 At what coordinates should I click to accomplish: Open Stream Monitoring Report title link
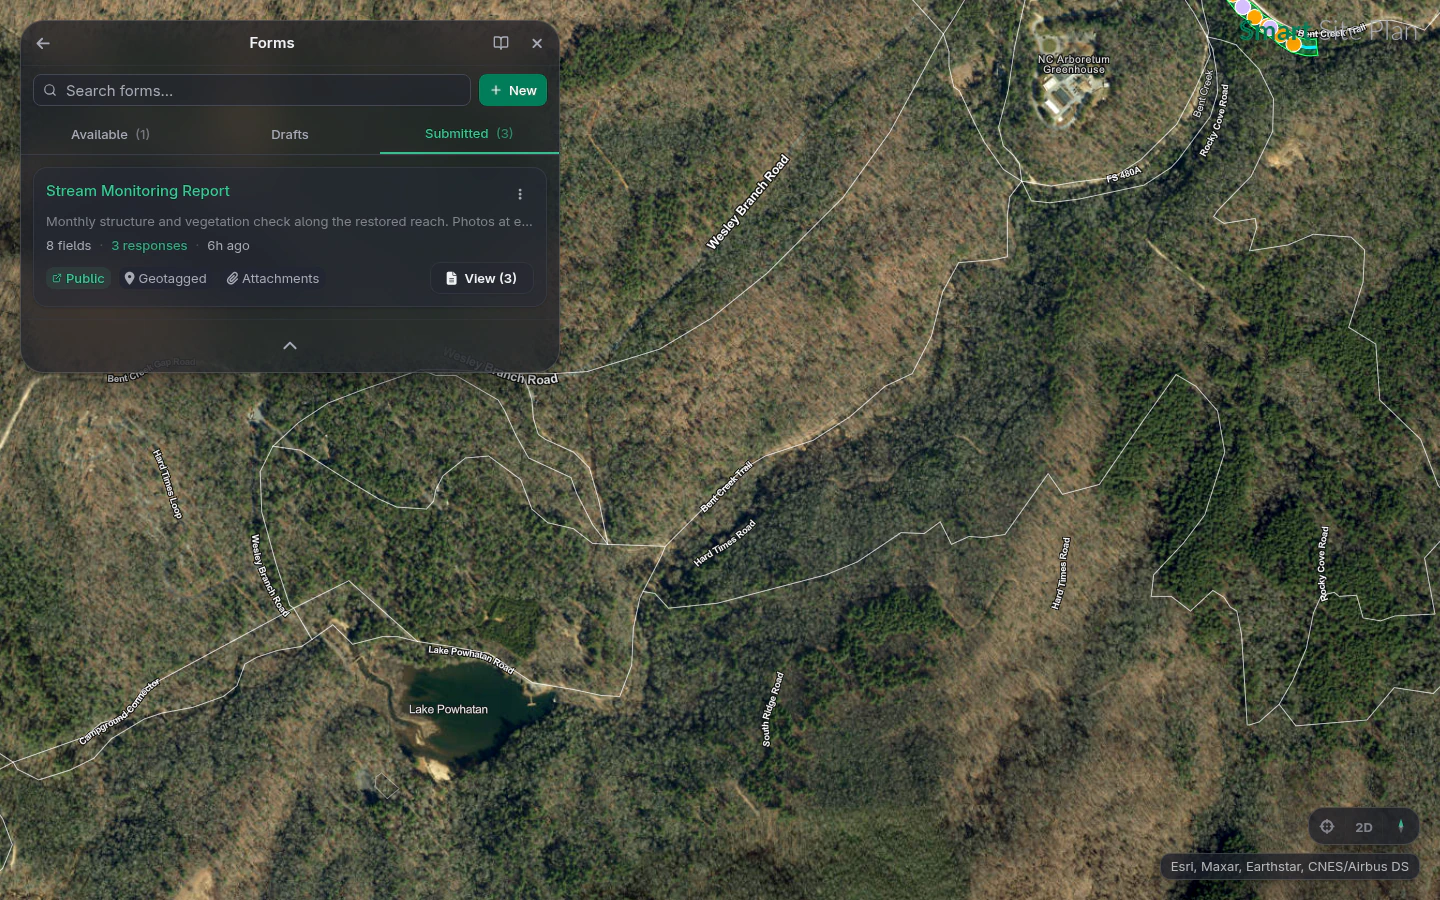(x=138, y=191)
